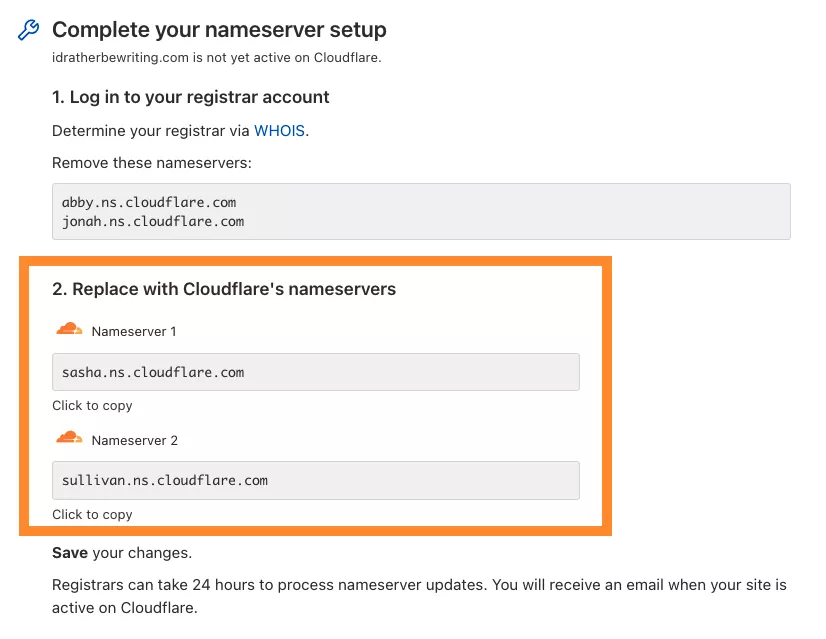
Task: Copy sasha.ns.cloudflare.com using Click to copy
Action: click(x=92, y=406)
